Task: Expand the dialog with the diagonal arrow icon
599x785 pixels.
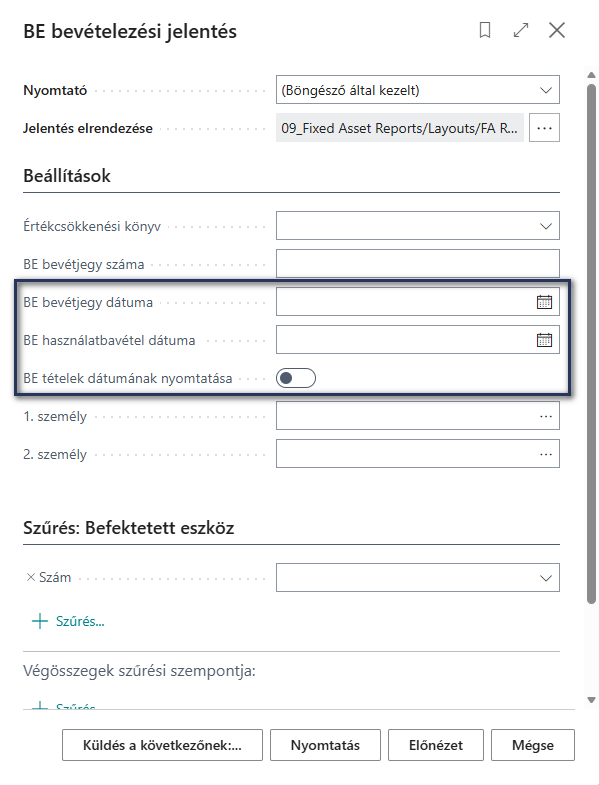Action: (x=521, y=30)
